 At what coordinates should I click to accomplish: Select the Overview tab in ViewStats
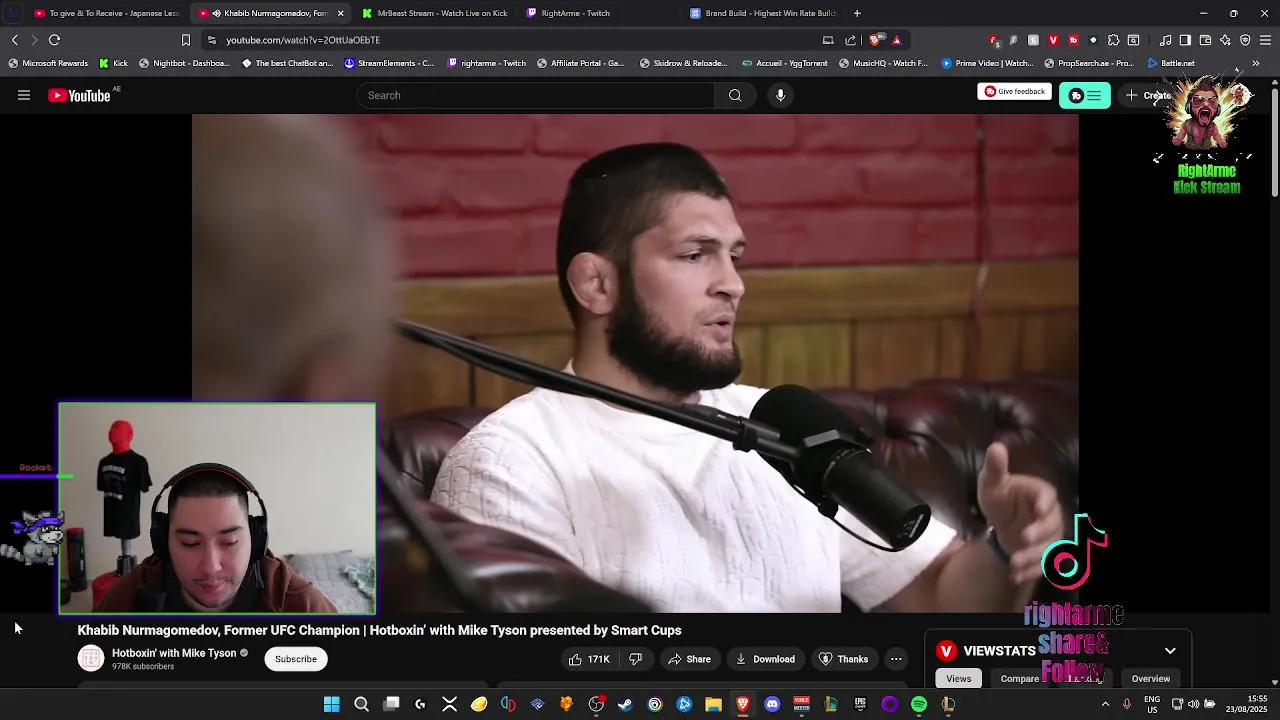tap(1150, 678)
